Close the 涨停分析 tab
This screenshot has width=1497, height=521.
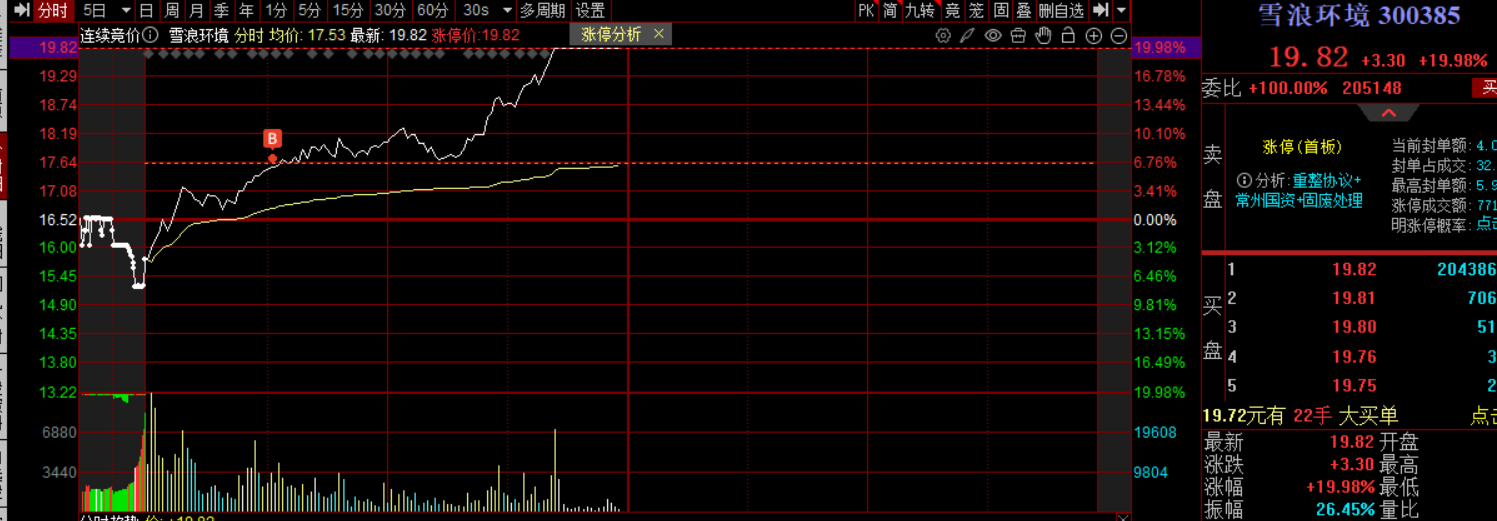tap(658, 34)
